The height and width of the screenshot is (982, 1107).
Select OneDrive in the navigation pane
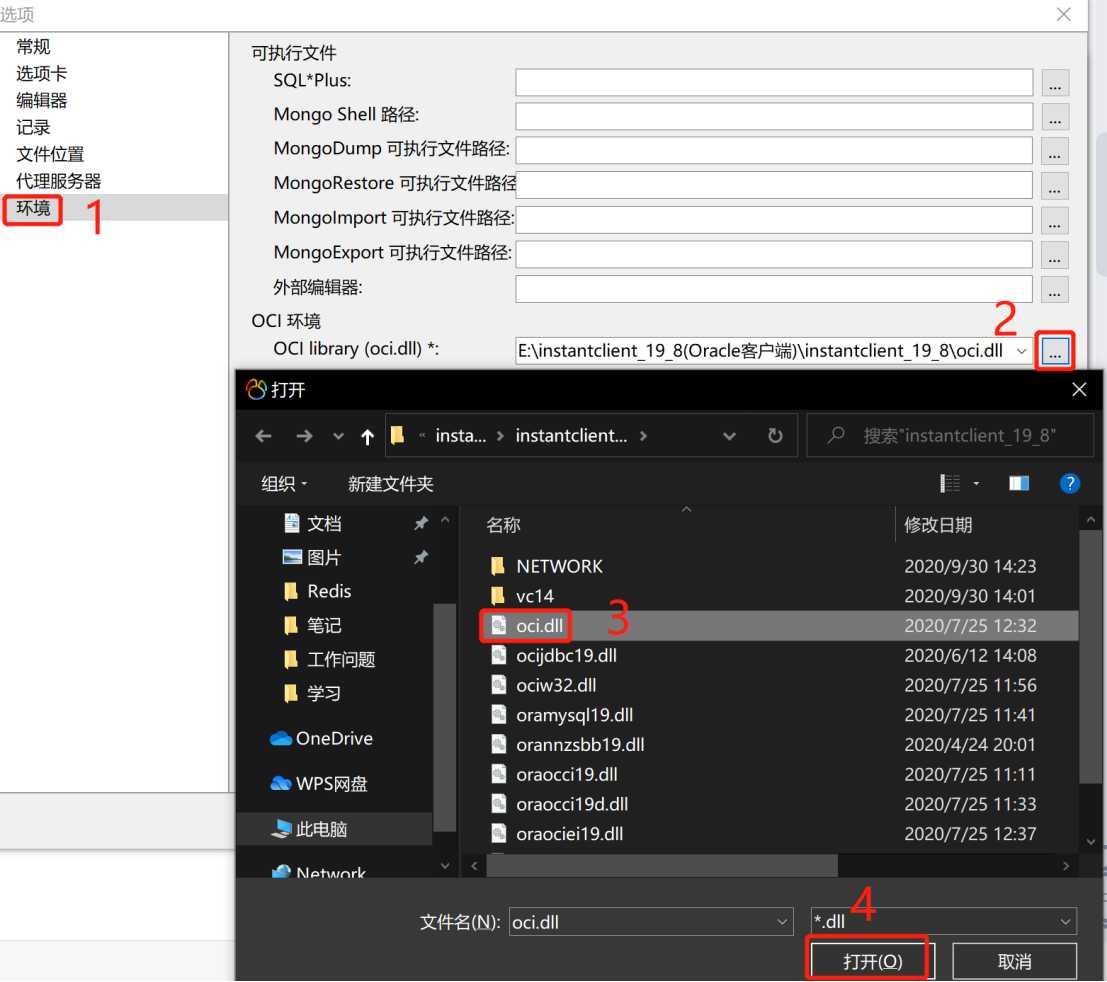tap(334, 738)
